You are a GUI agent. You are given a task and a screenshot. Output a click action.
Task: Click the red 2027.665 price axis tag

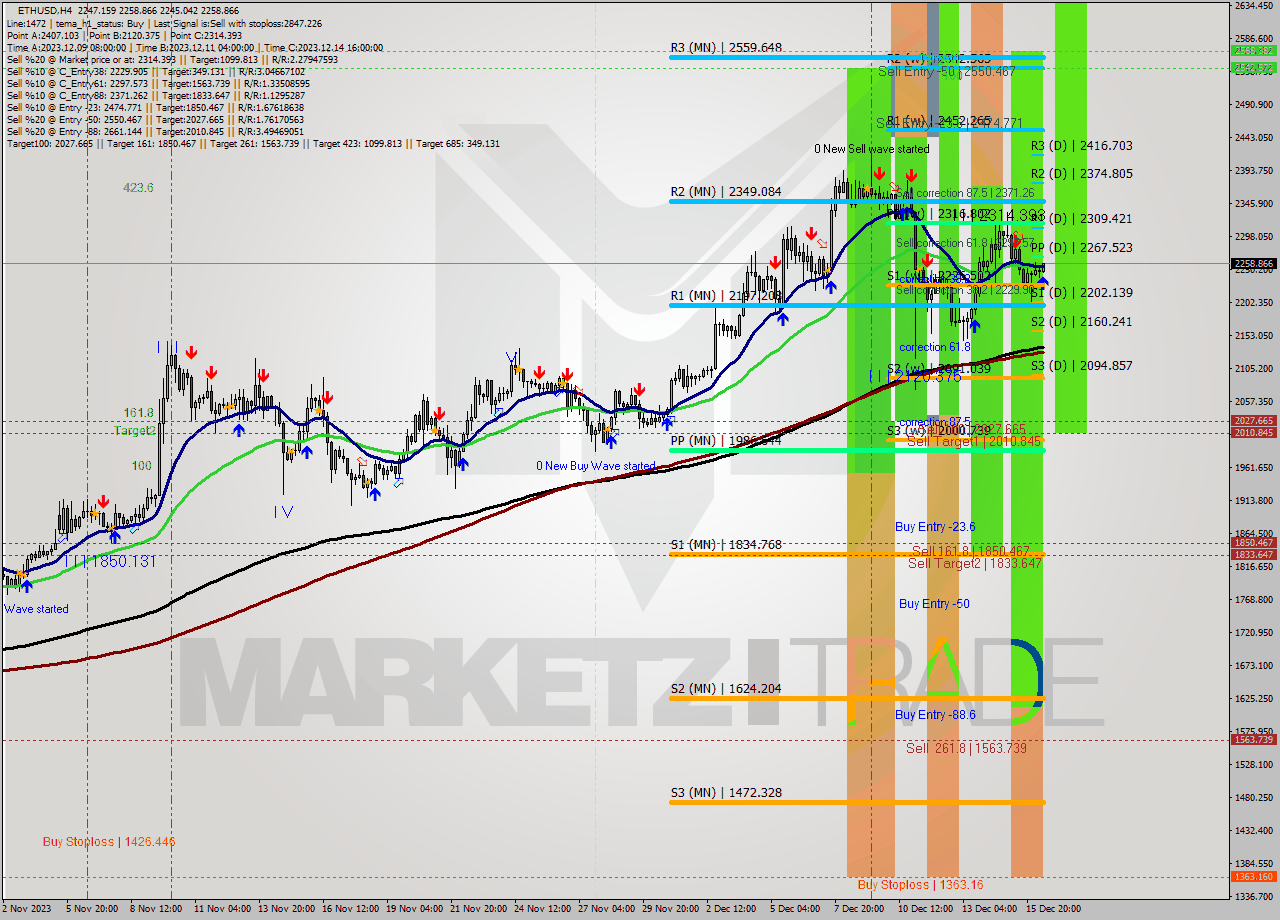tap(1253, 421)
